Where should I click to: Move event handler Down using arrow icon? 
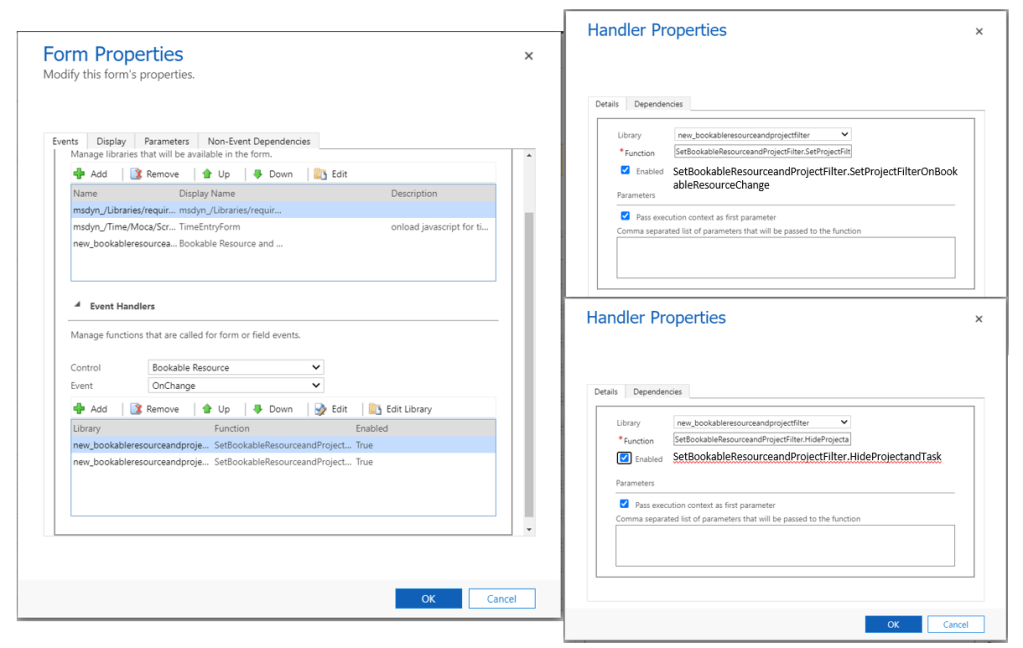pos(258,409)
